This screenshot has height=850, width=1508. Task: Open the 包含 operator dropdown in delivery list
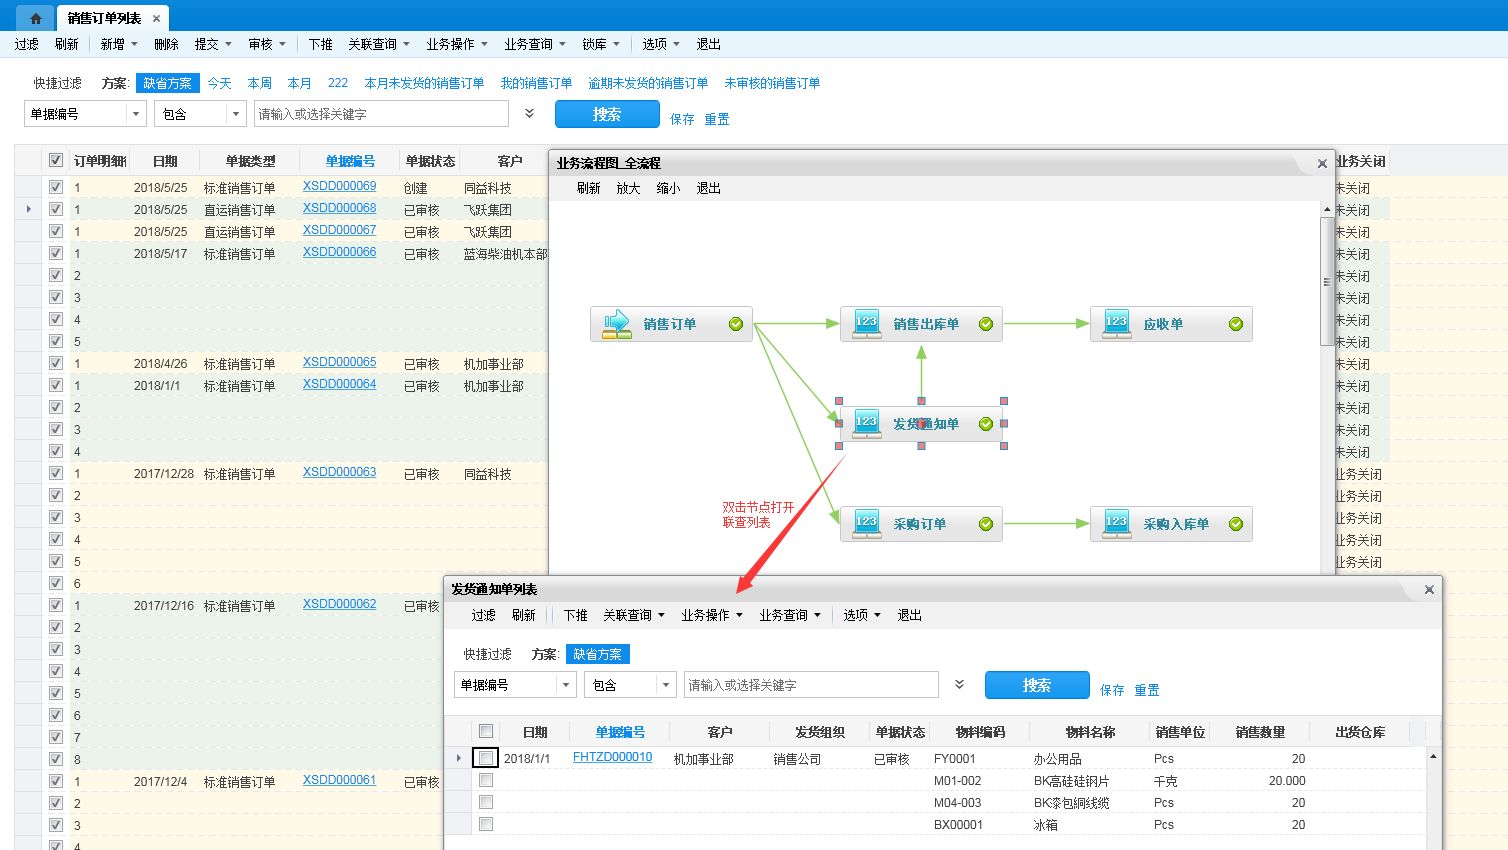[x=666, y=685]
